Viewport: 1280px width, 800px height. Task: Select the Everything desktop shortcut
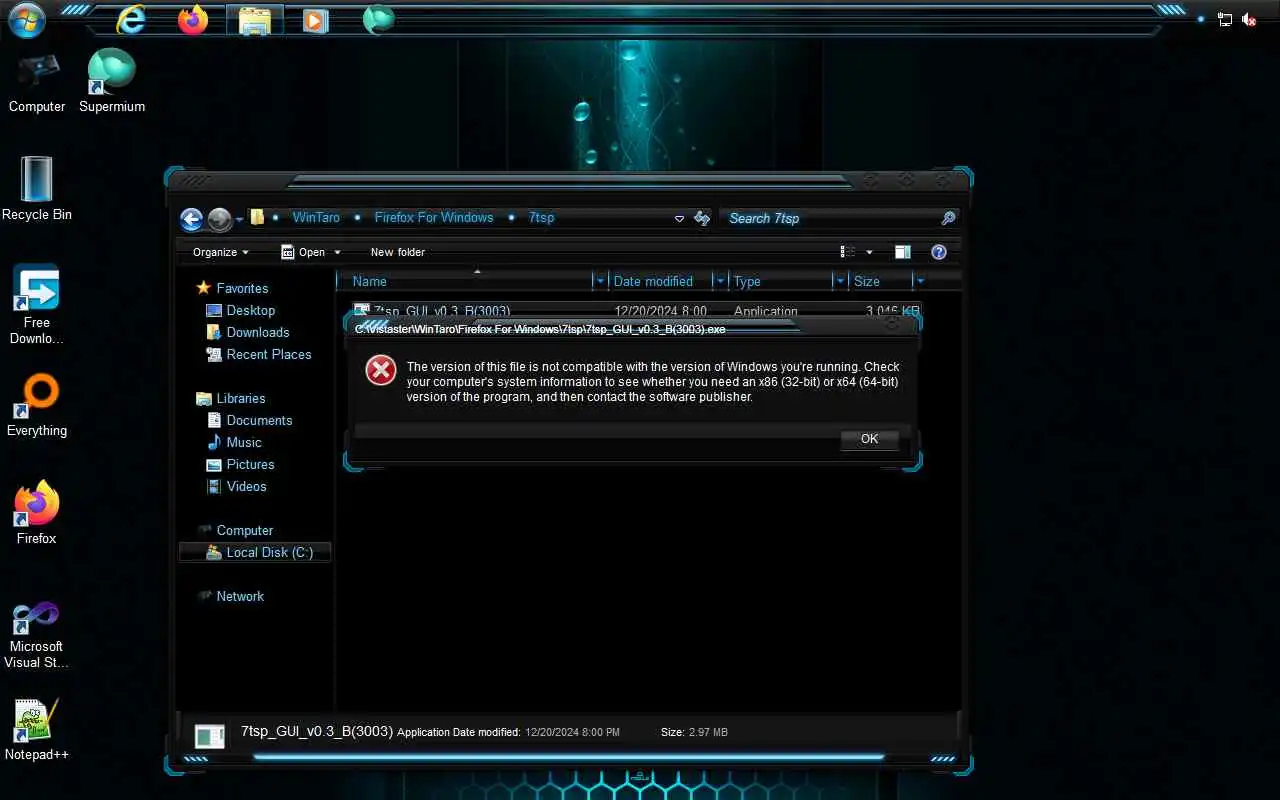coord(37,406)
